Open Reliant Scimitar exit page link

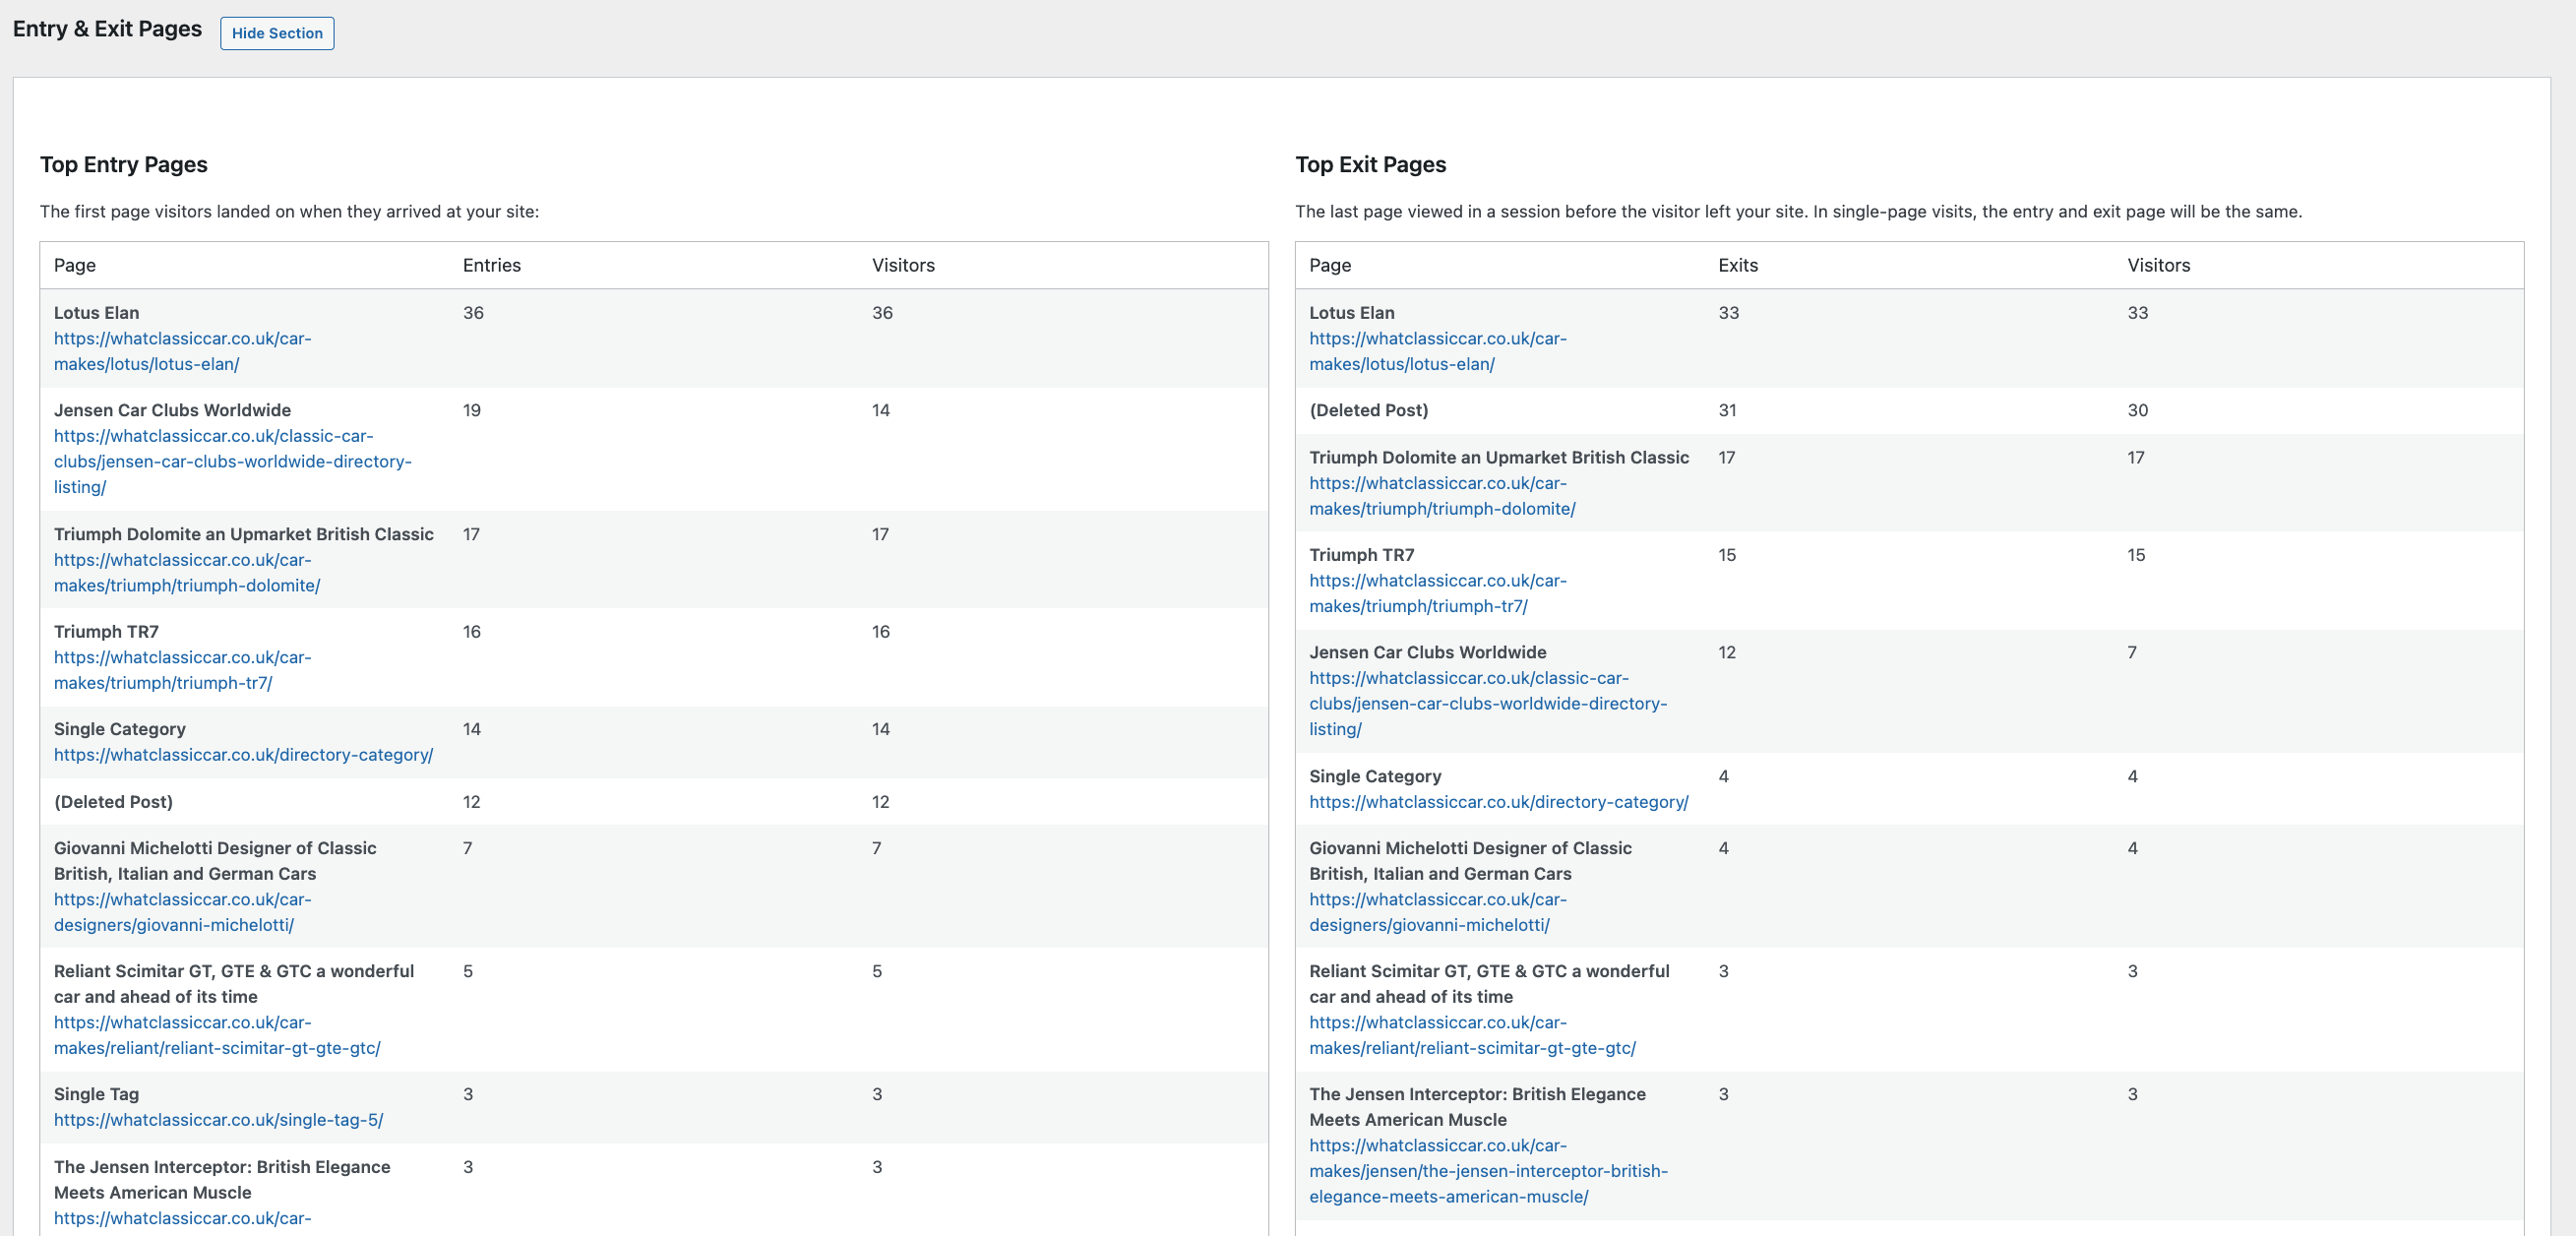point(1437,1023)
